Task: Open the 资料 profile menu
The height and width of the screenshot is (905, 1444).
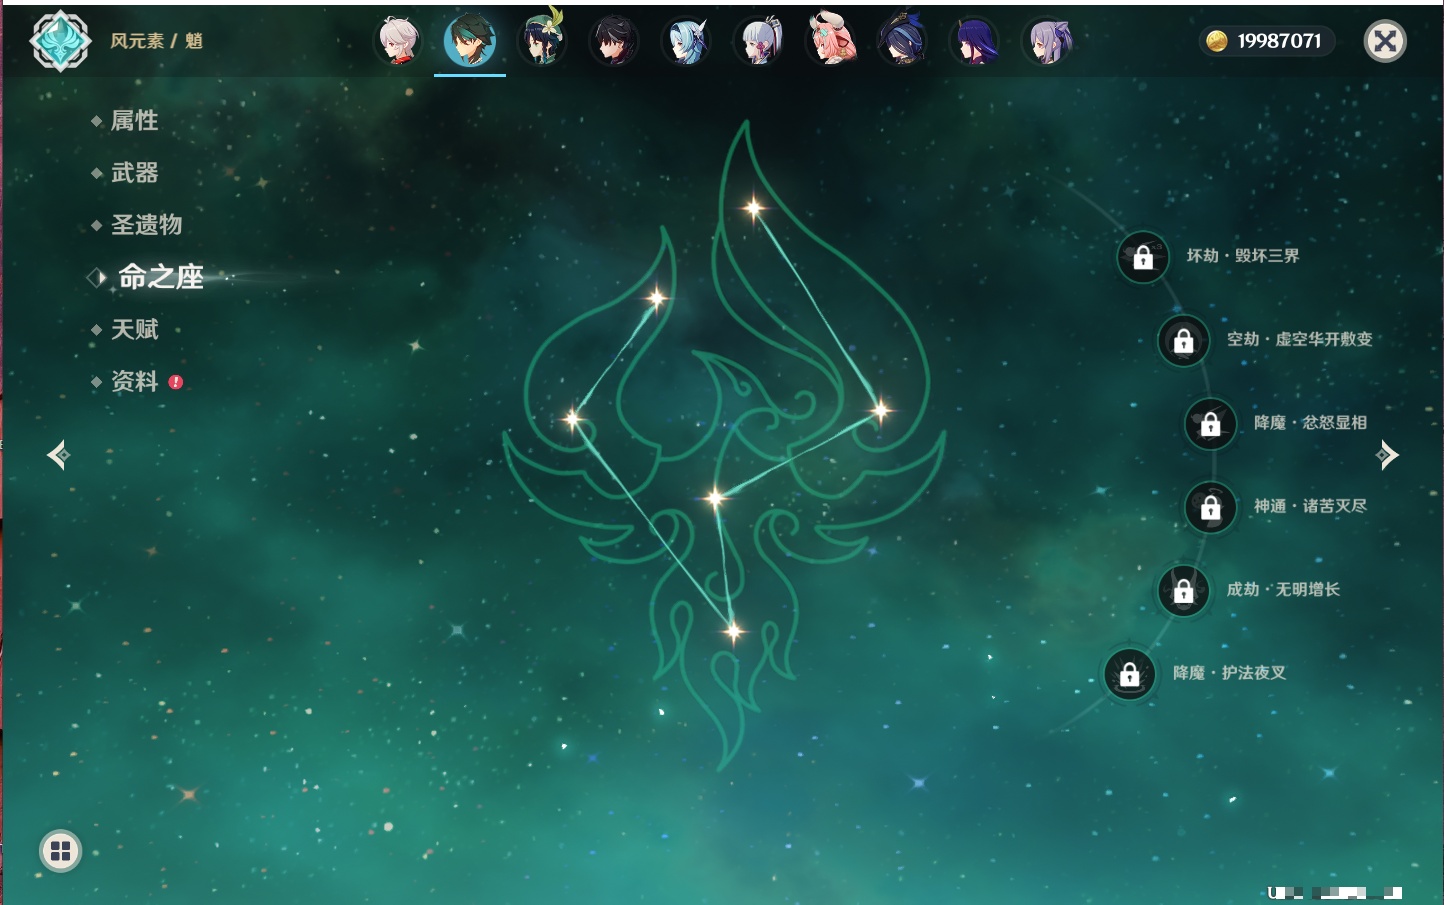Action: point(134,382)
